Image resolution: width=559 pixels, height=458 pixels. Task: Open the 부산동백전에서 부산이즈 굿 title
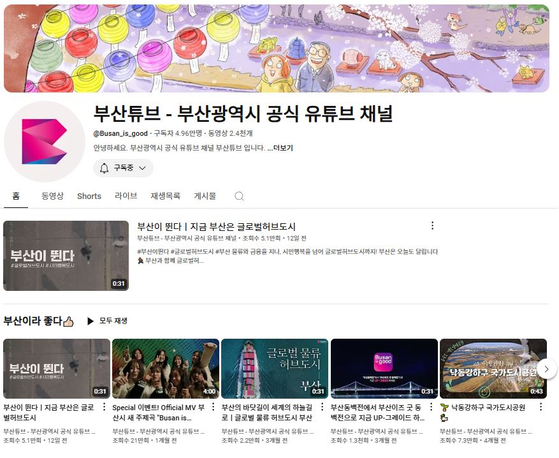tap(378, 413)
